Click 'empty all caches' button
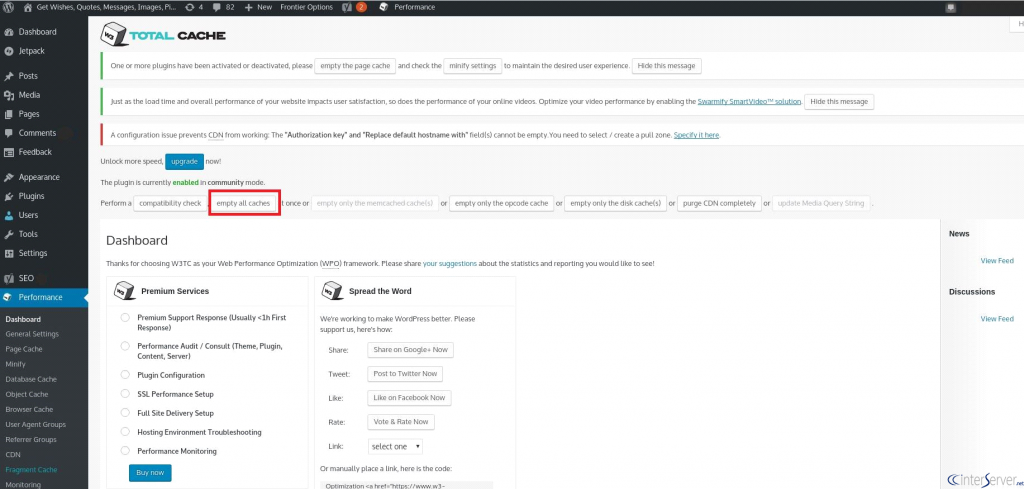 coord(243,203)
